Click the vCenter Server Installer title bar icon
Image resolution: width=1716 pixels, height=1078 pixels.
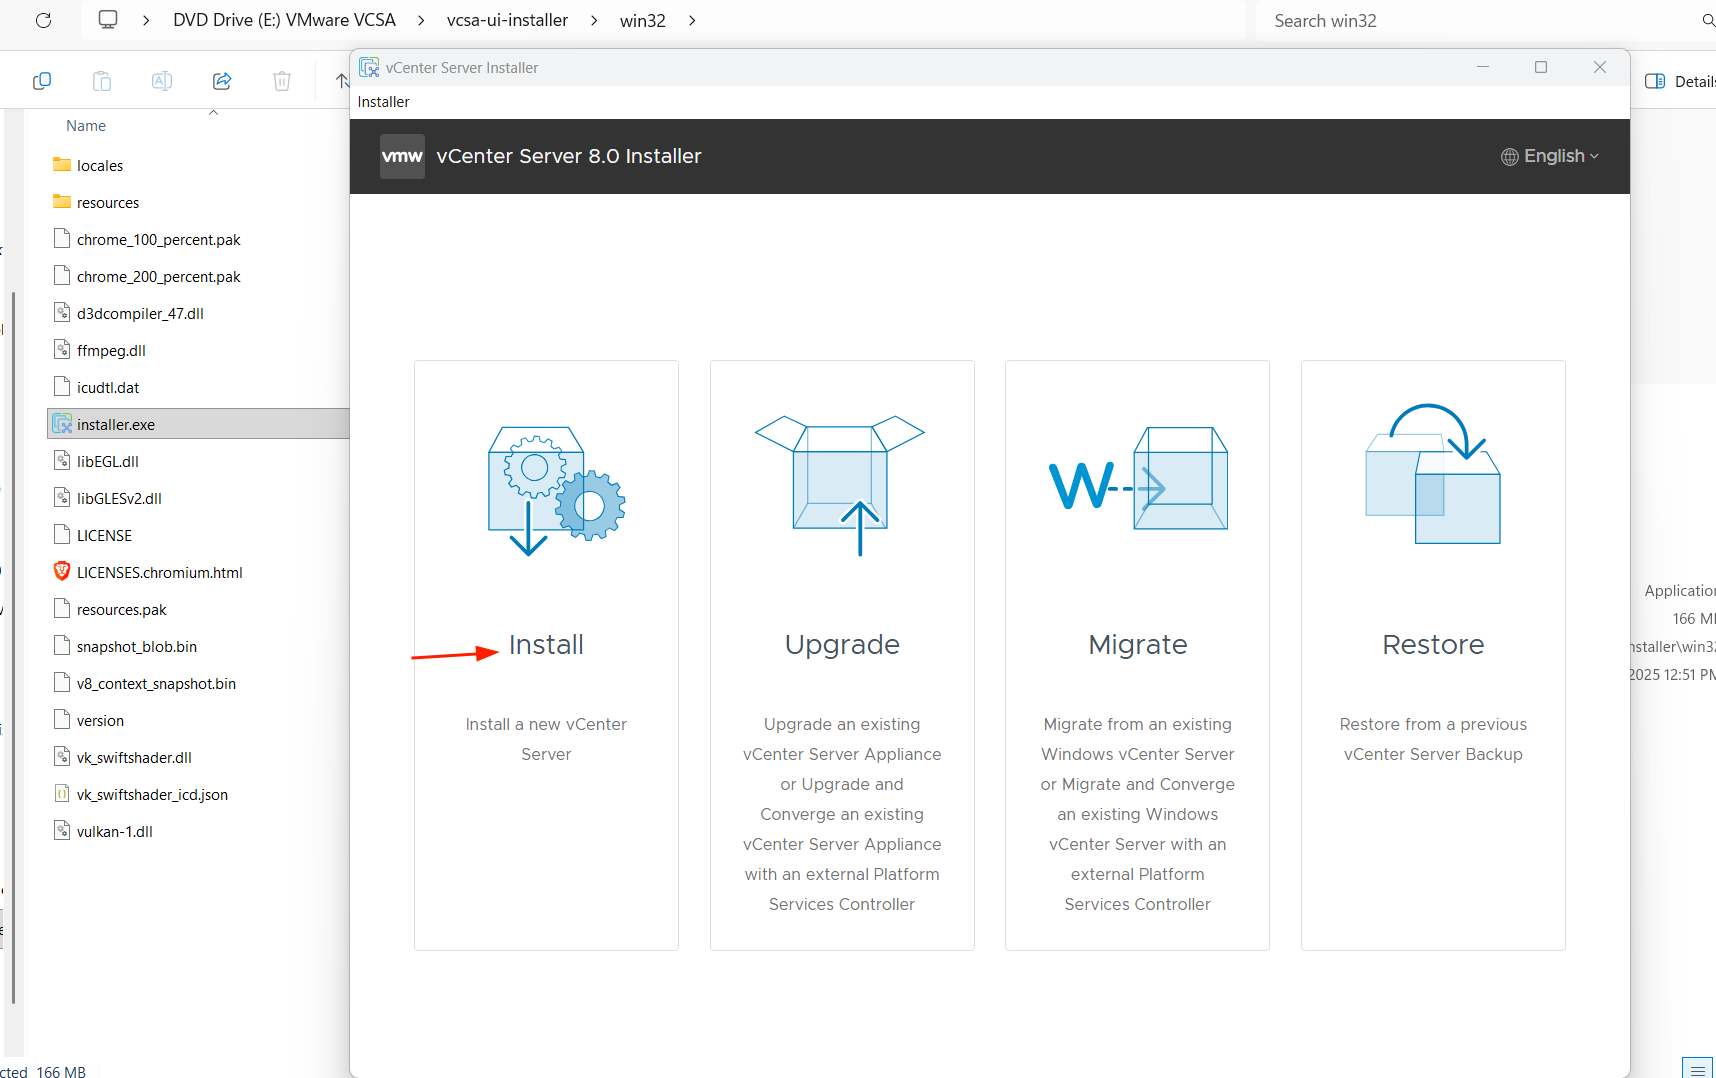tap(369, 67)
